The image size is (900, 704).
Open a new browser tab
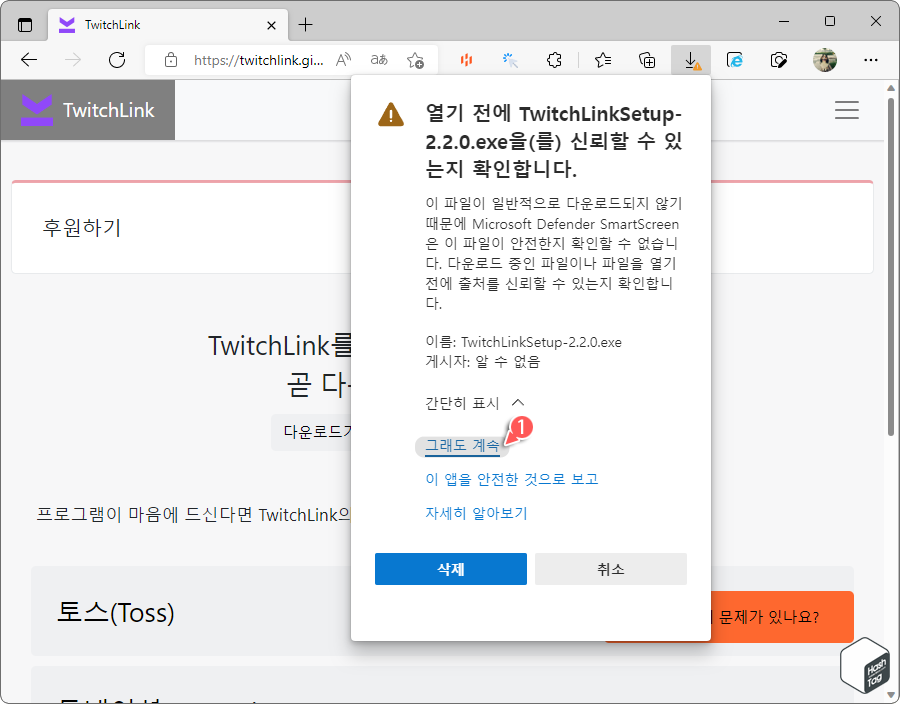[306, 24]
